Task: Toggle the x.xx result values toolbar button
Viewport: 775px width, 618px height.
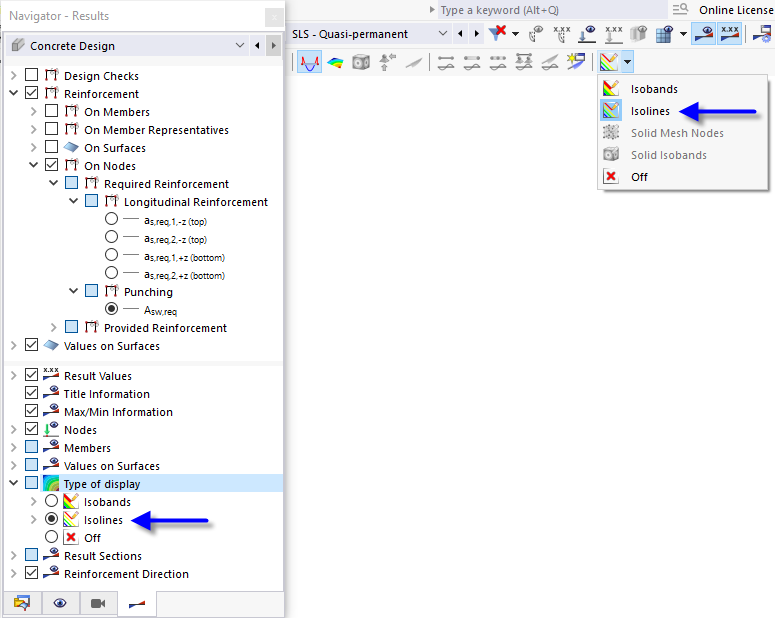Action: (x=730, y=34)
